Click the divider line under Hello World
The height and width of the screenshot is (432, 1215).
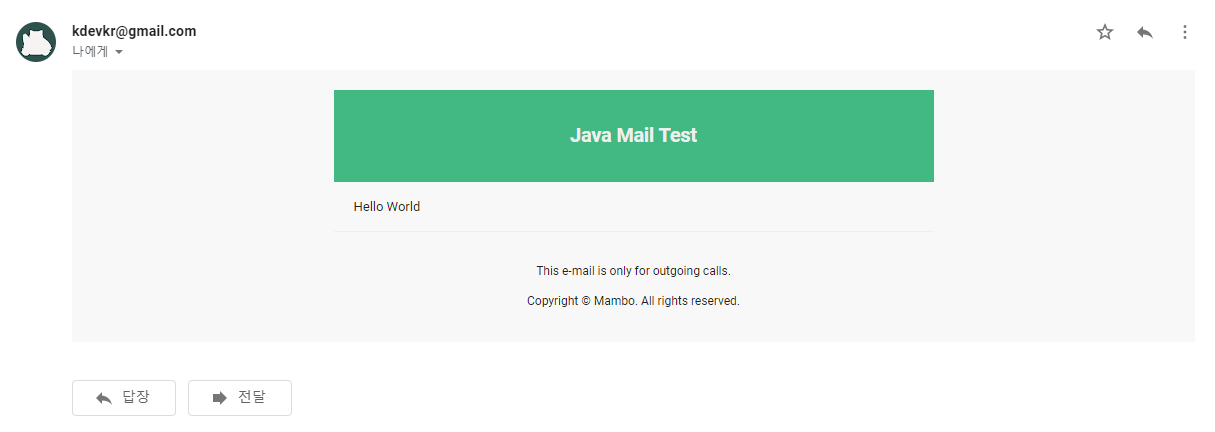[x=633, y=231]
